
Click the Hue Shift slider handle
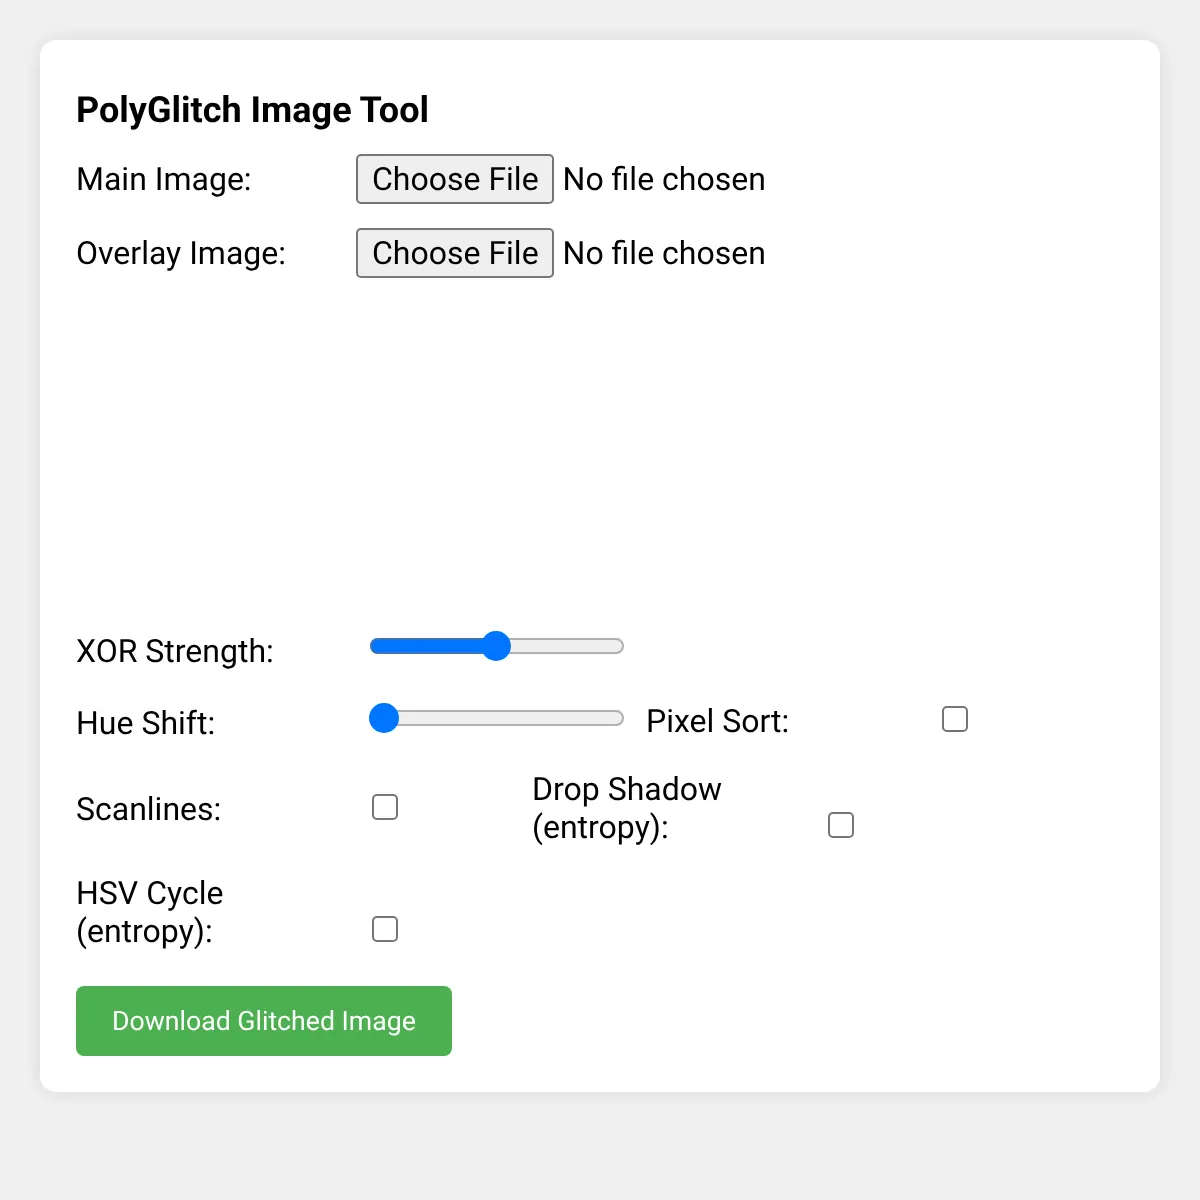pyautogui.click(x=384, y=718)
